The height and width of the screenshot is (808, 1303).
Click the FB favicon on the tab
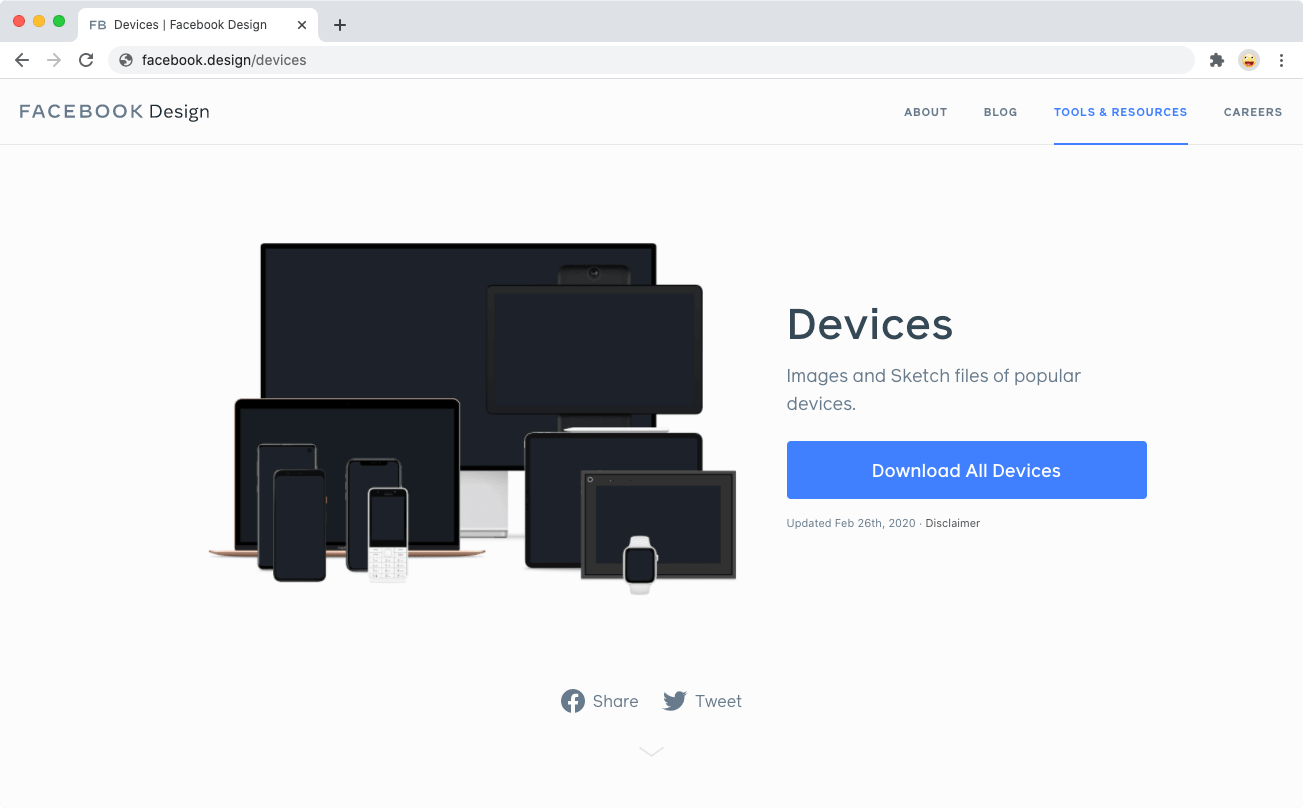pyautogui.click(x=98, y=25)
